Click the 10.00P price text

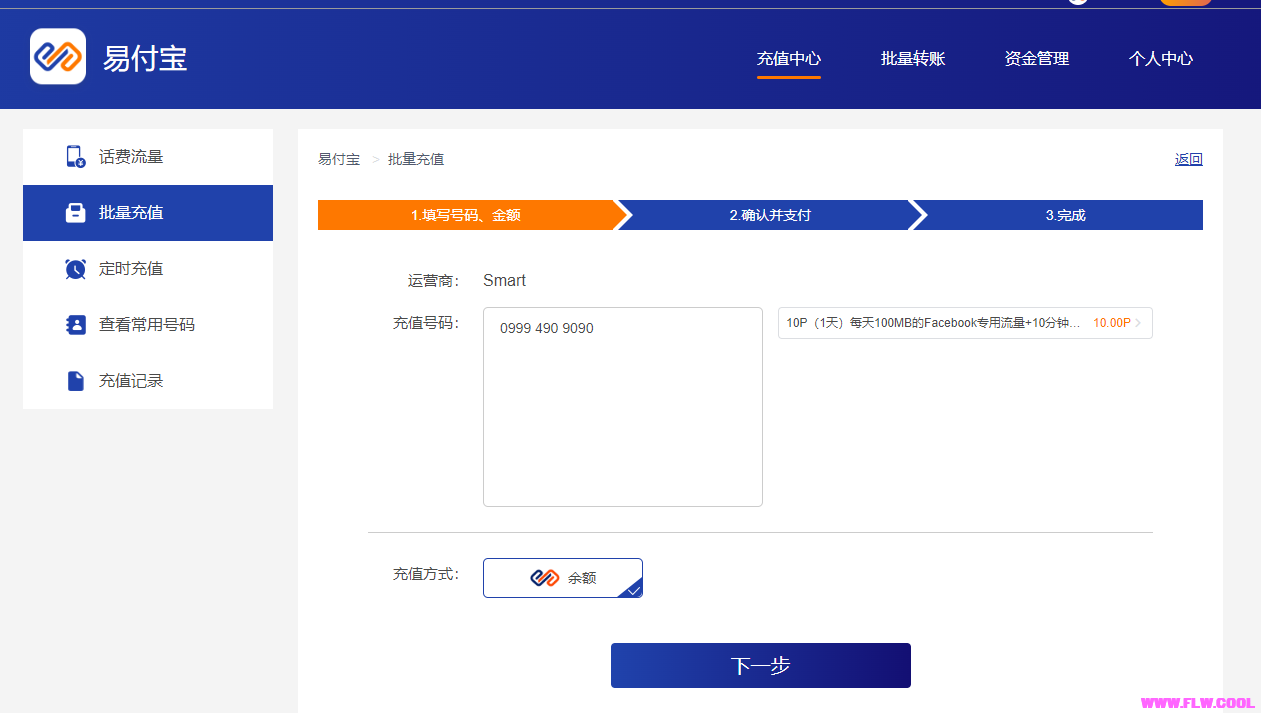(x=1112, y=323)
